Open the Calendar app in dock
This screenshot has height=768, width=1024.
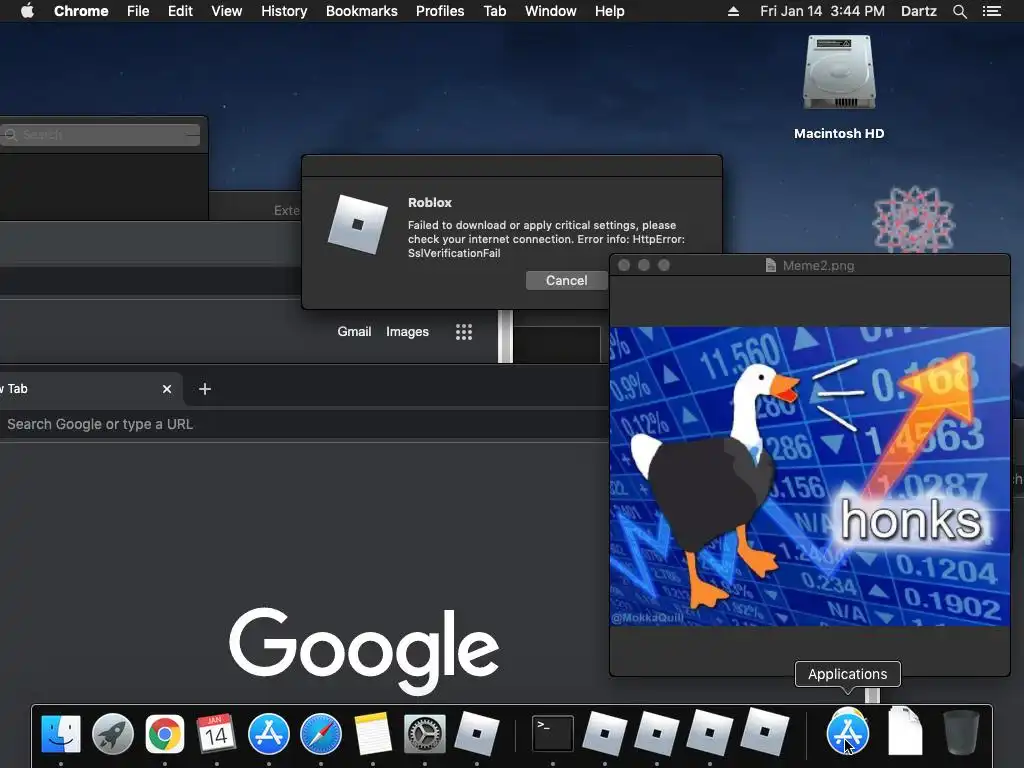point(216,733)
